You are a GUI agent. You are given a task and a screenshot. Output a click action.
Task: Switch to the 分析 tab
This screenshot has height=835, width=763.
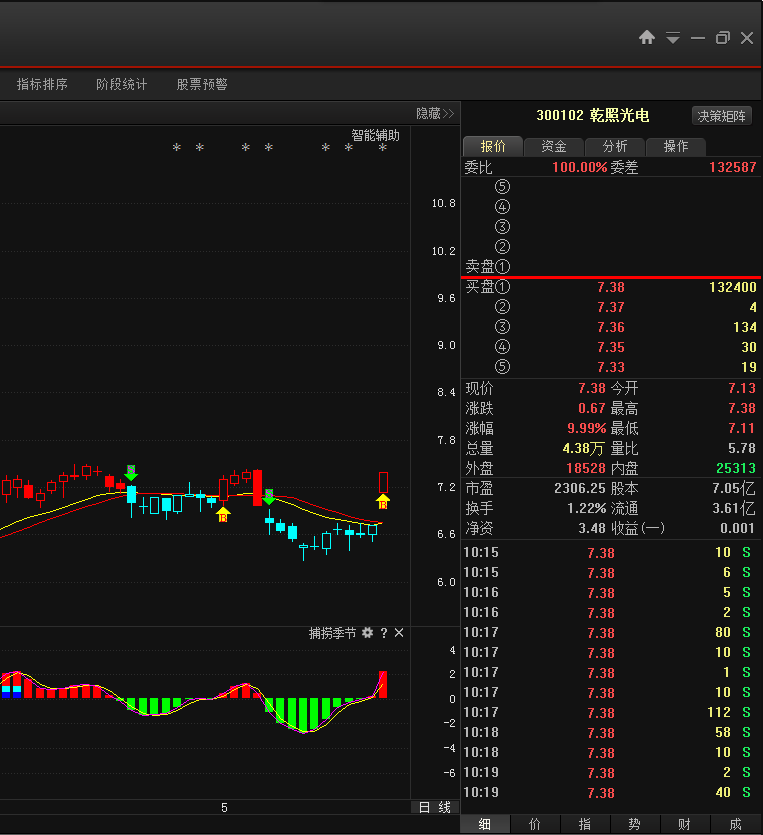pos(615,146)
